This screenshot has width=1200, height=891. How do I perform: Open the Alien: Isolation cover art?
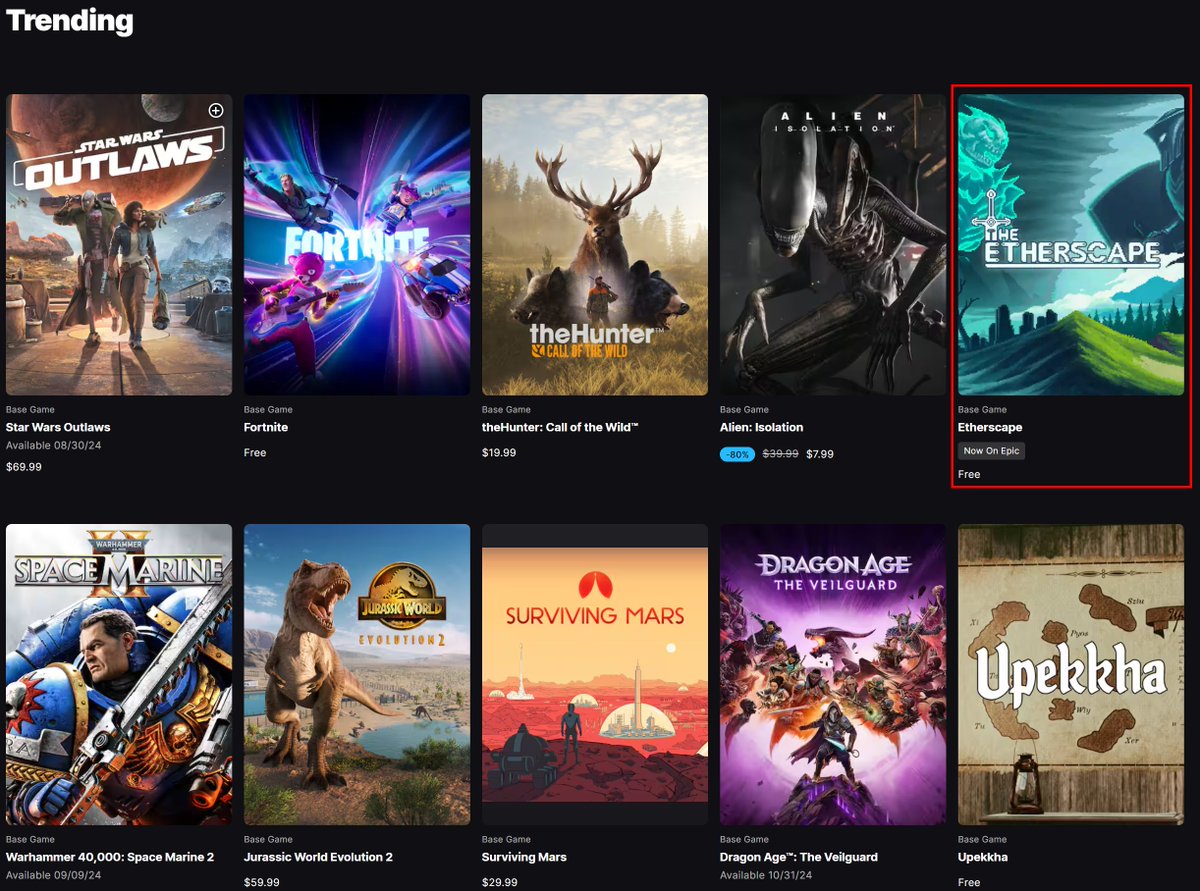click(x=833, y=245)
